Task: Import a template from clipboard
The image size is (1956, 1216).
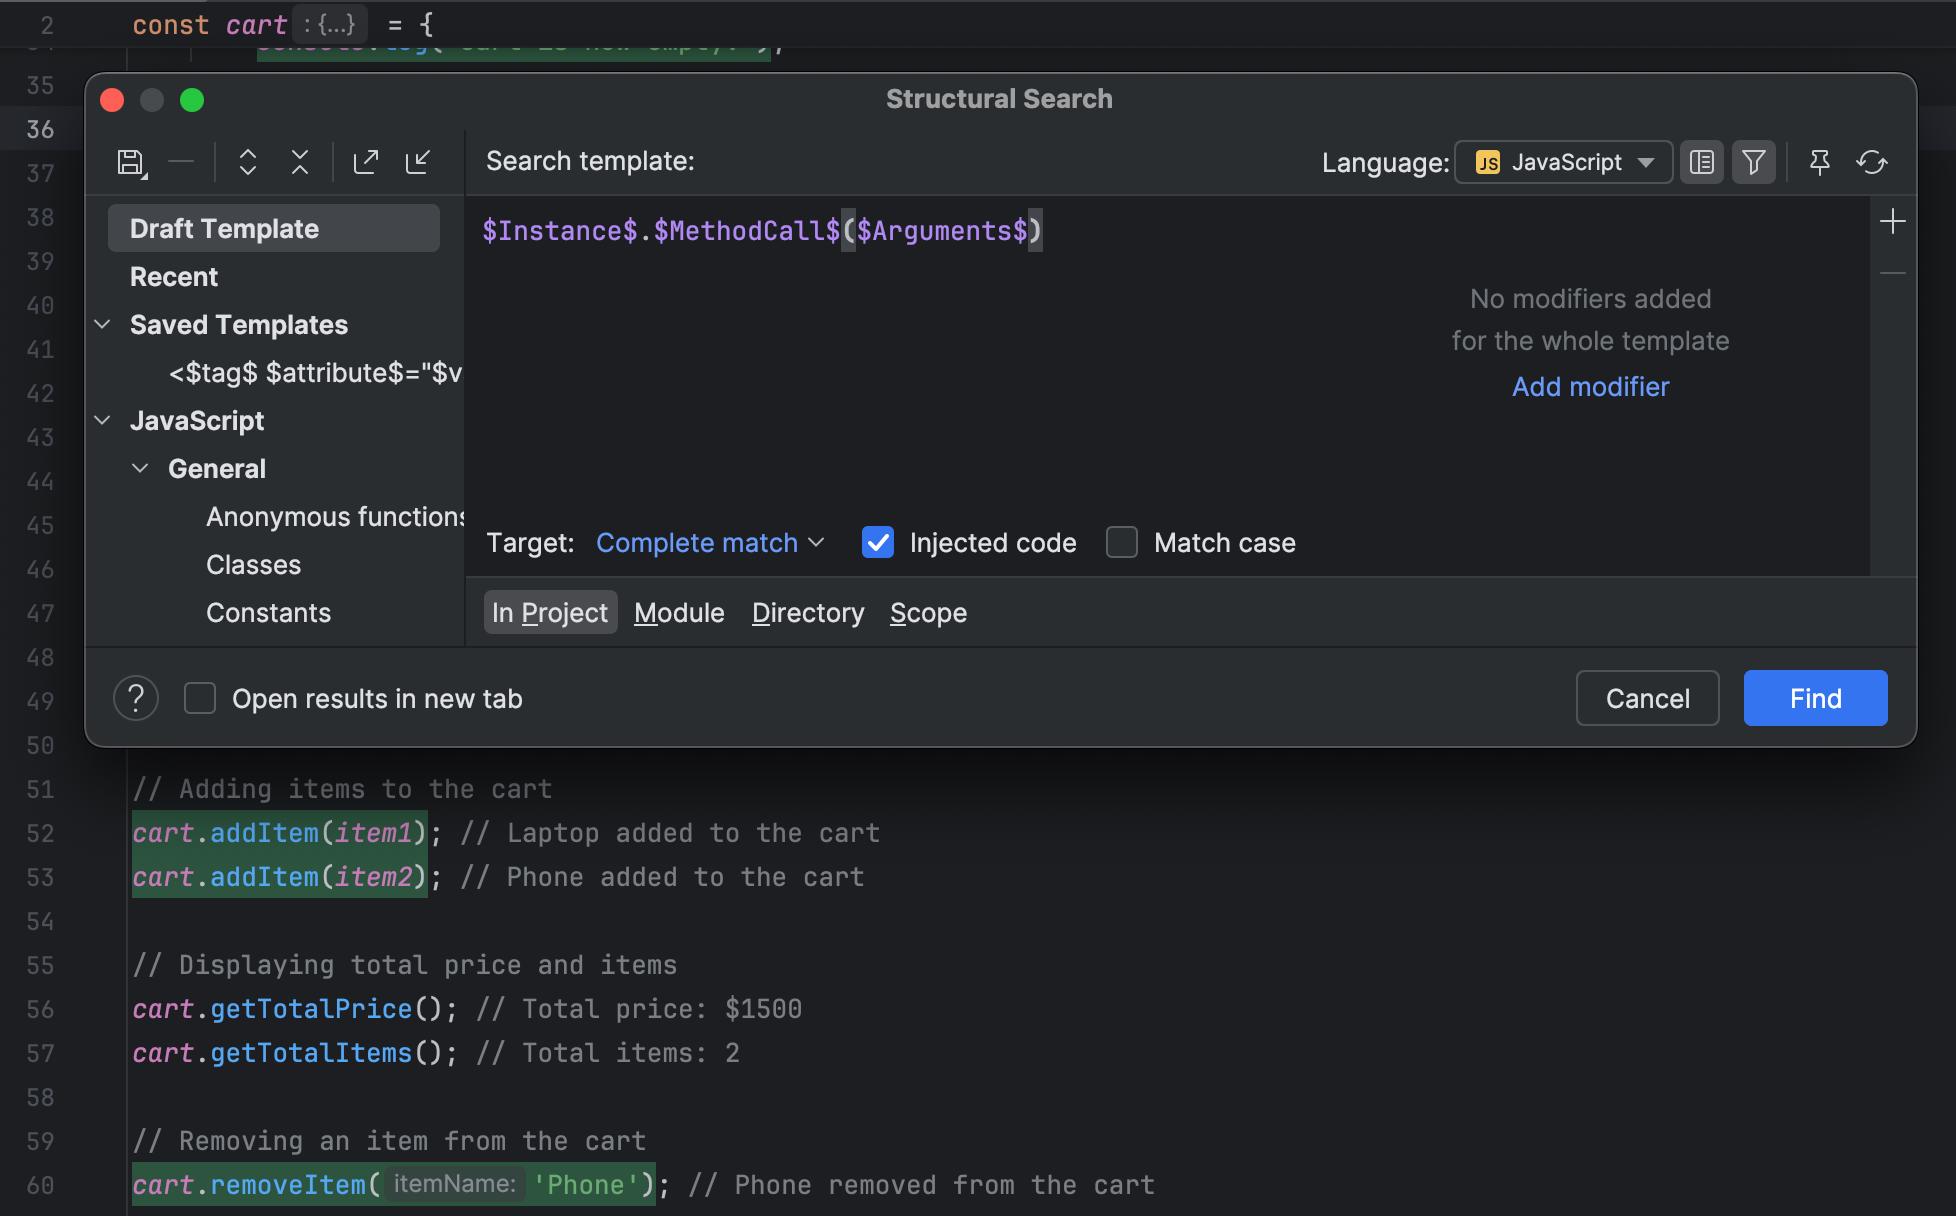Action: pos(419,162)
